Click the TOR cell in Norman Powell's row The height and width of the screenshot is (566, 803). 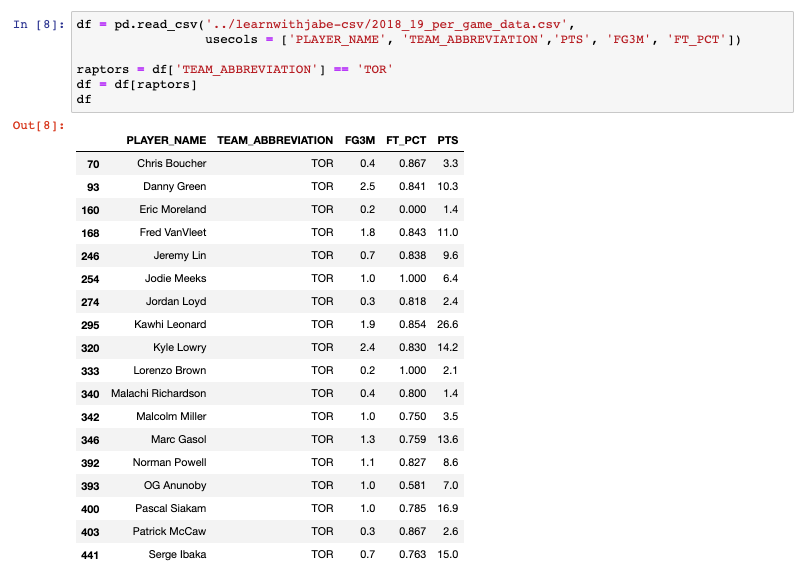pyautogui.click(x=322, y=463)
